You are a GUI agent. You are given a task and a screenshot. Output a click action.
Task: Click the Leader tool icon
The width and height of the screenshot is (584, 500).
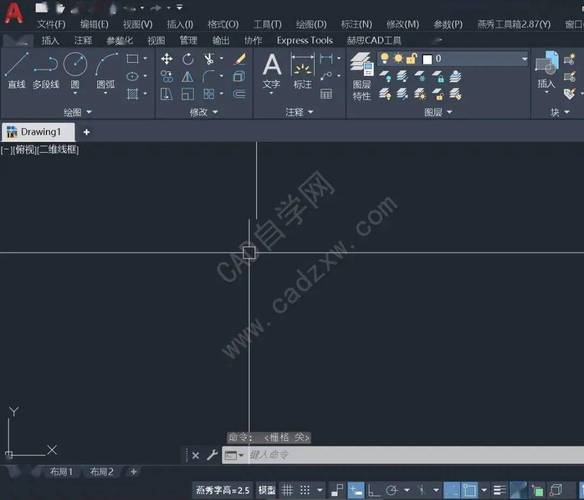click(x=326, y=76)
